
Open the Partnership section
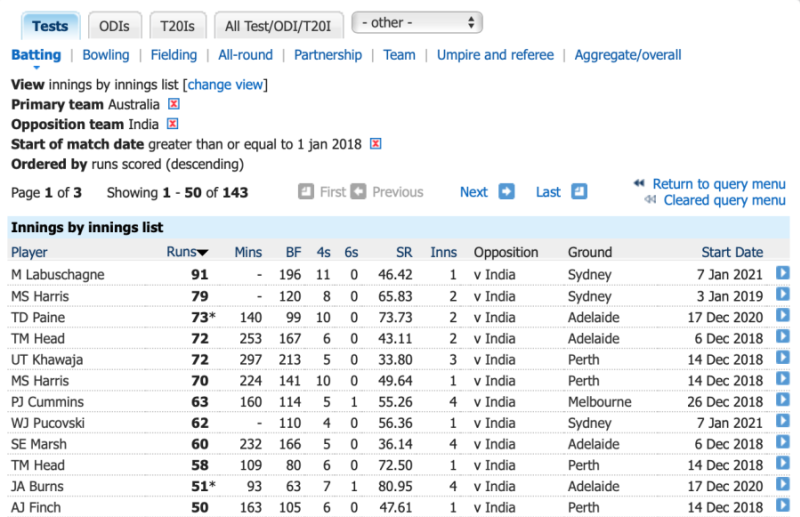pos(328,55)
